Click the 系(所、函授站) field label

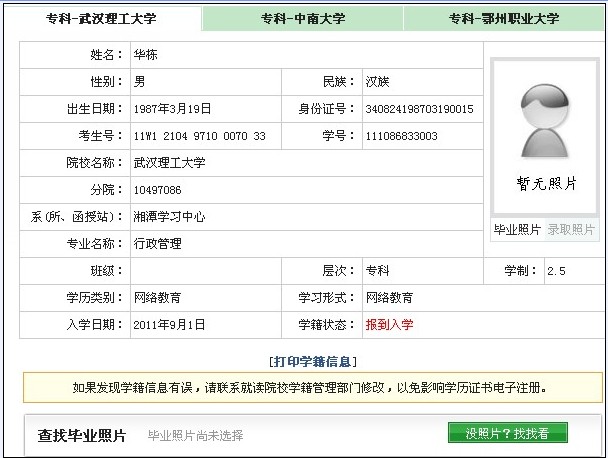76,217
